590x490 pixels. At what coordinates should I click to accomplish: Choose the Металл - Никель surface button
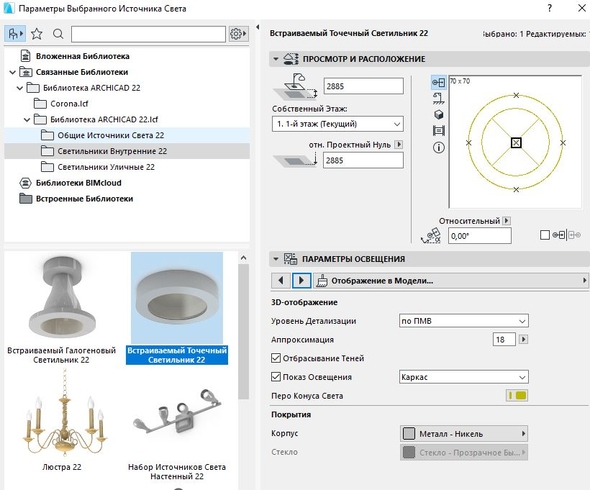(464, 434)
